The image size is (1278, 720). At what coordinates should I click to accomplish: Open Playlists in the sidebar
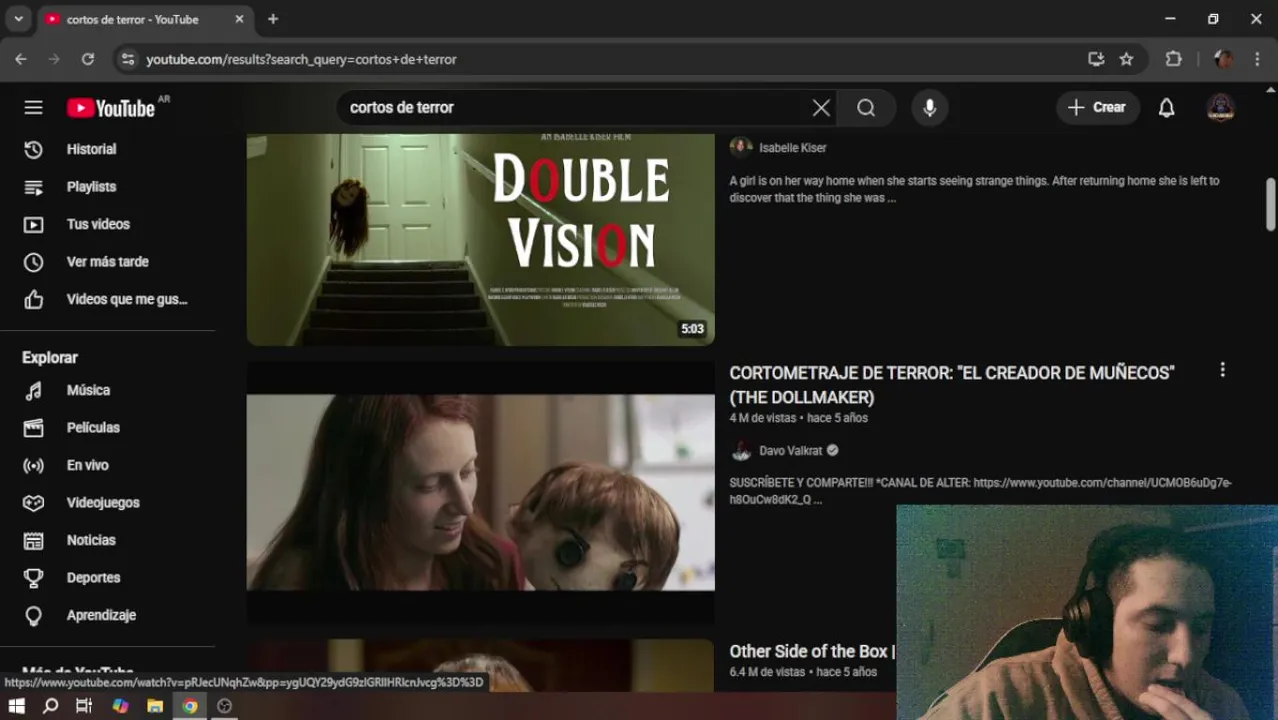[91, 187]
